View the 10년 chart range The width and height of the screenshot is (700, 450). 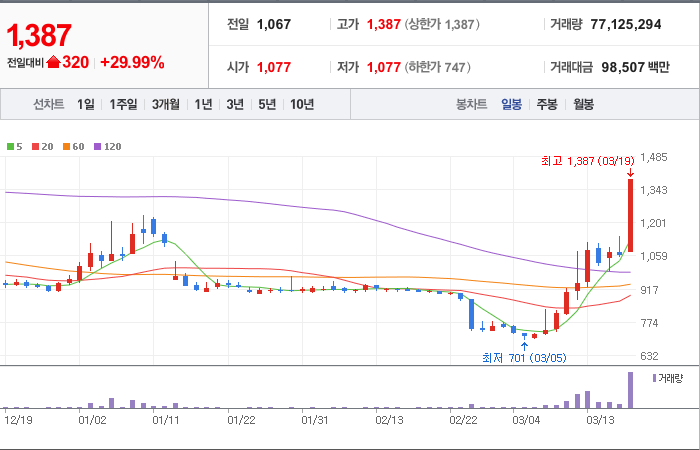click(302, 104)
